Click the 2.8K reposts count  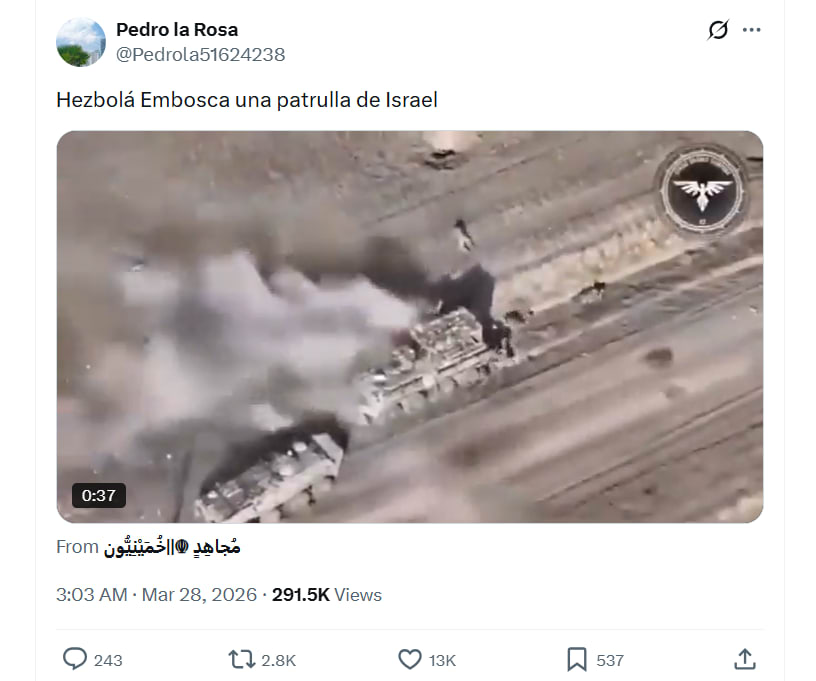click(278, 660)
